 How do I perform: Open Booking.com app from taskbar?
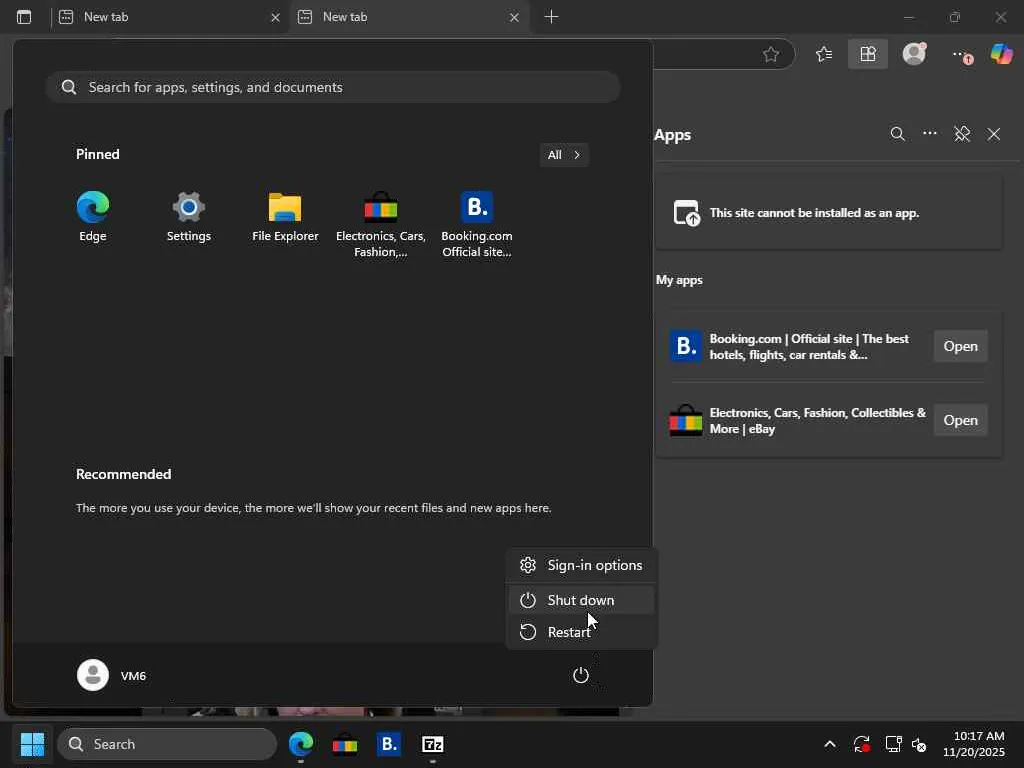[x=389, y=744]
